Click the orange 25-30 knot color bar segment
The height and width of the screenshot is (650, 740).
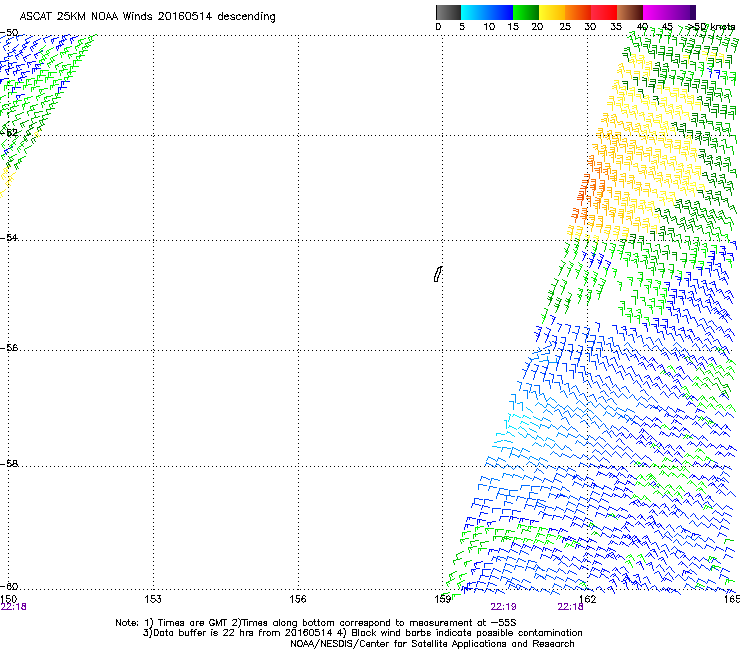pyautogui.click(x=578, y=12)
